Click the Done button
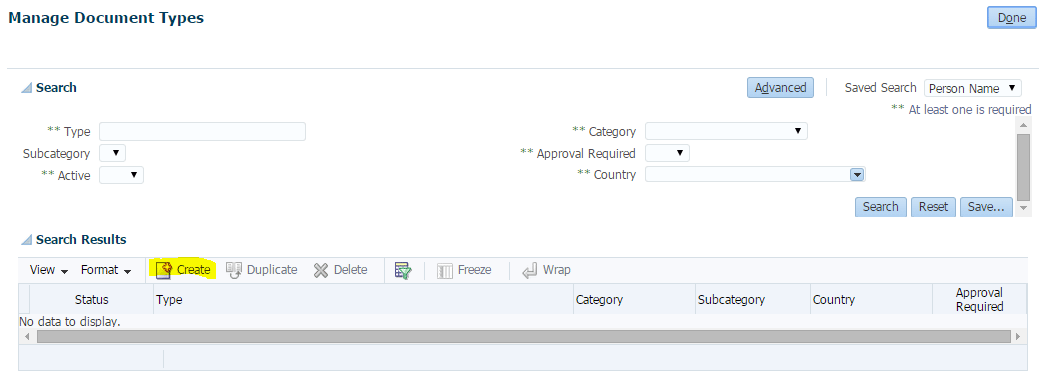1042x376 pixels. 1011,18
